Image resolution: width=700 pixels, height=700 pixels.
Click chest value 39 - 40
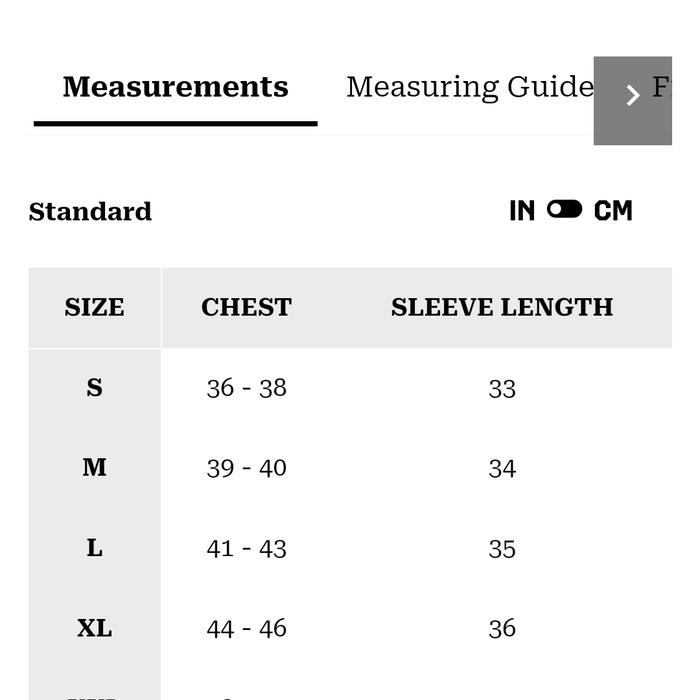point(246,468)
